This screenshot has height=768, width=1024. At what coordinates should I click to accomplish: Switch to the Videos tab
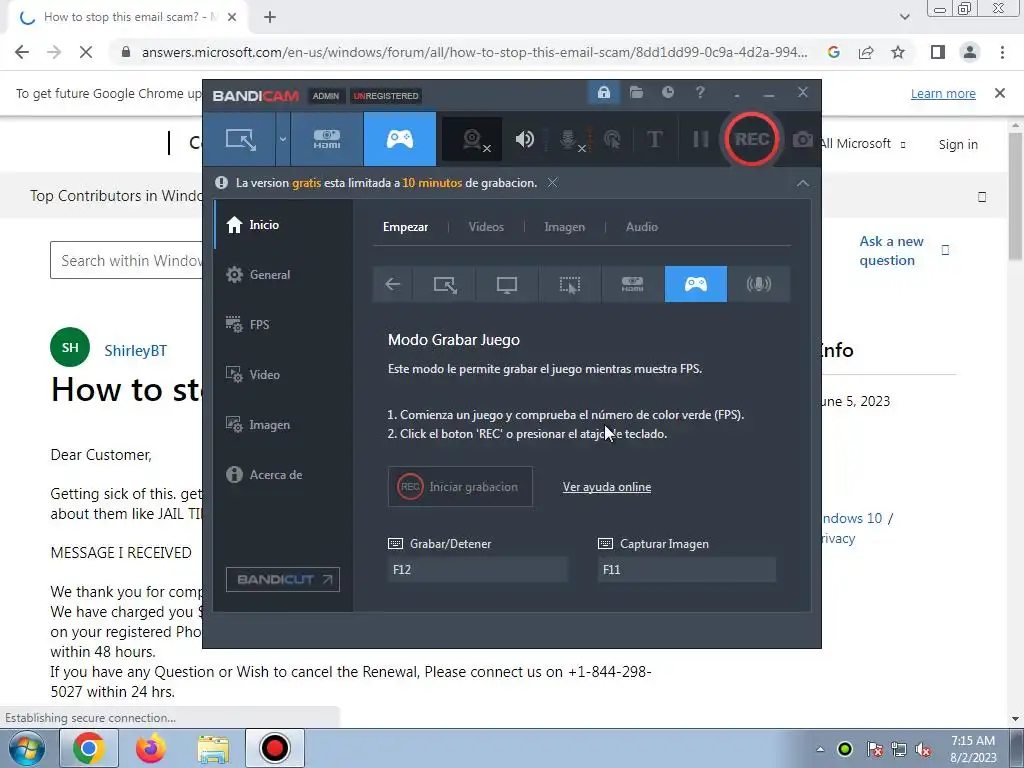tap(486, 227)
